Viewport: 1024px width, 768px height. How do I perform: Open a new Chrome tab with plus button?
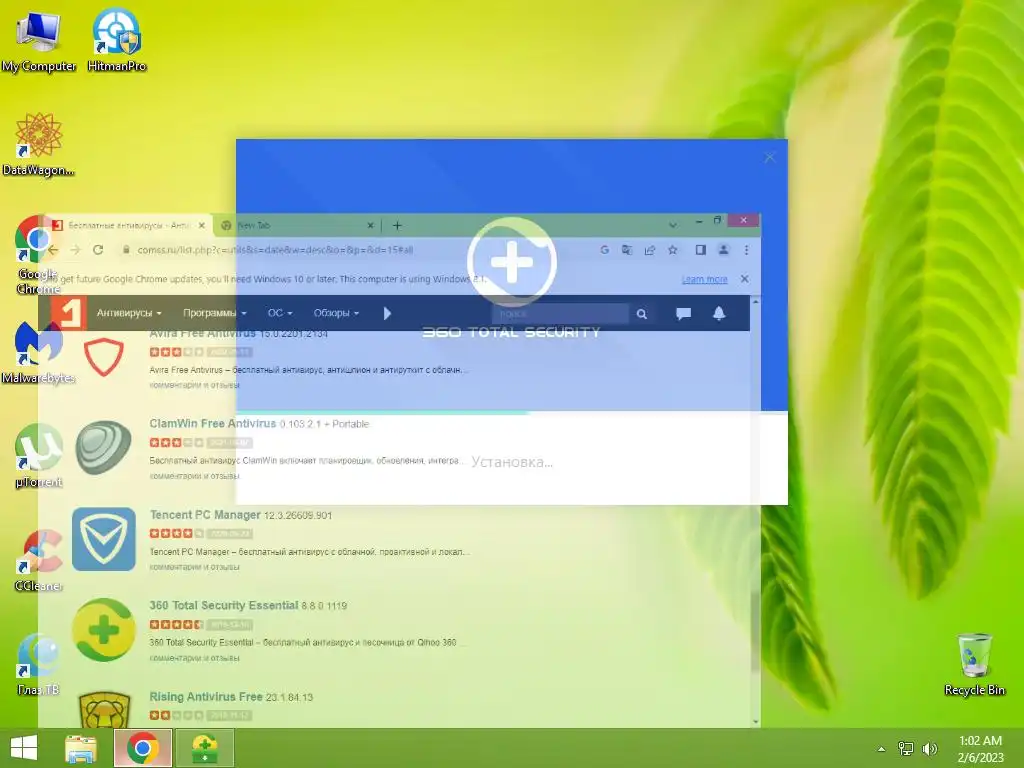pos(397,225)
